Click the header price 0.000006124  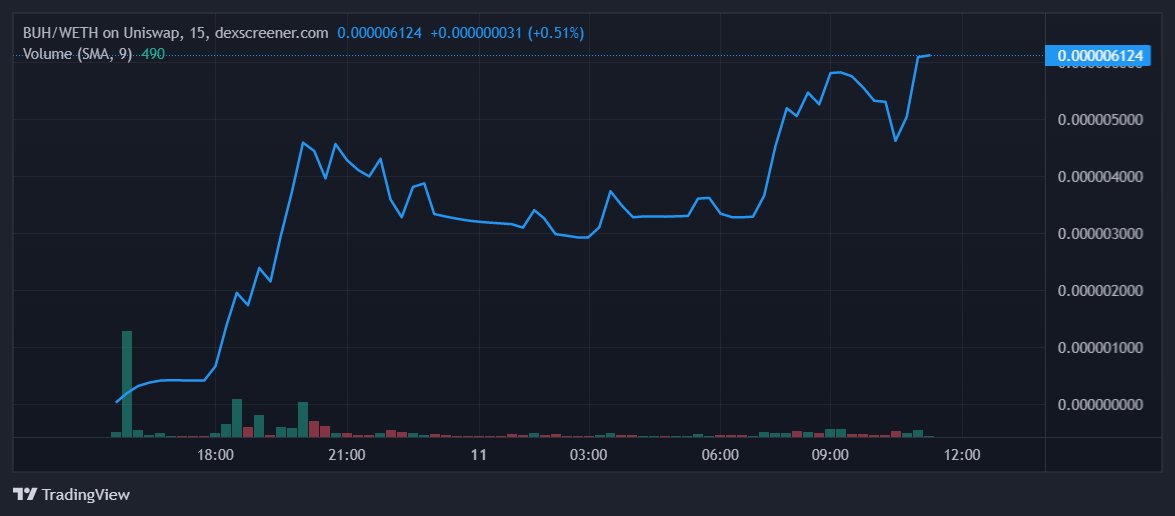point(379,33)
